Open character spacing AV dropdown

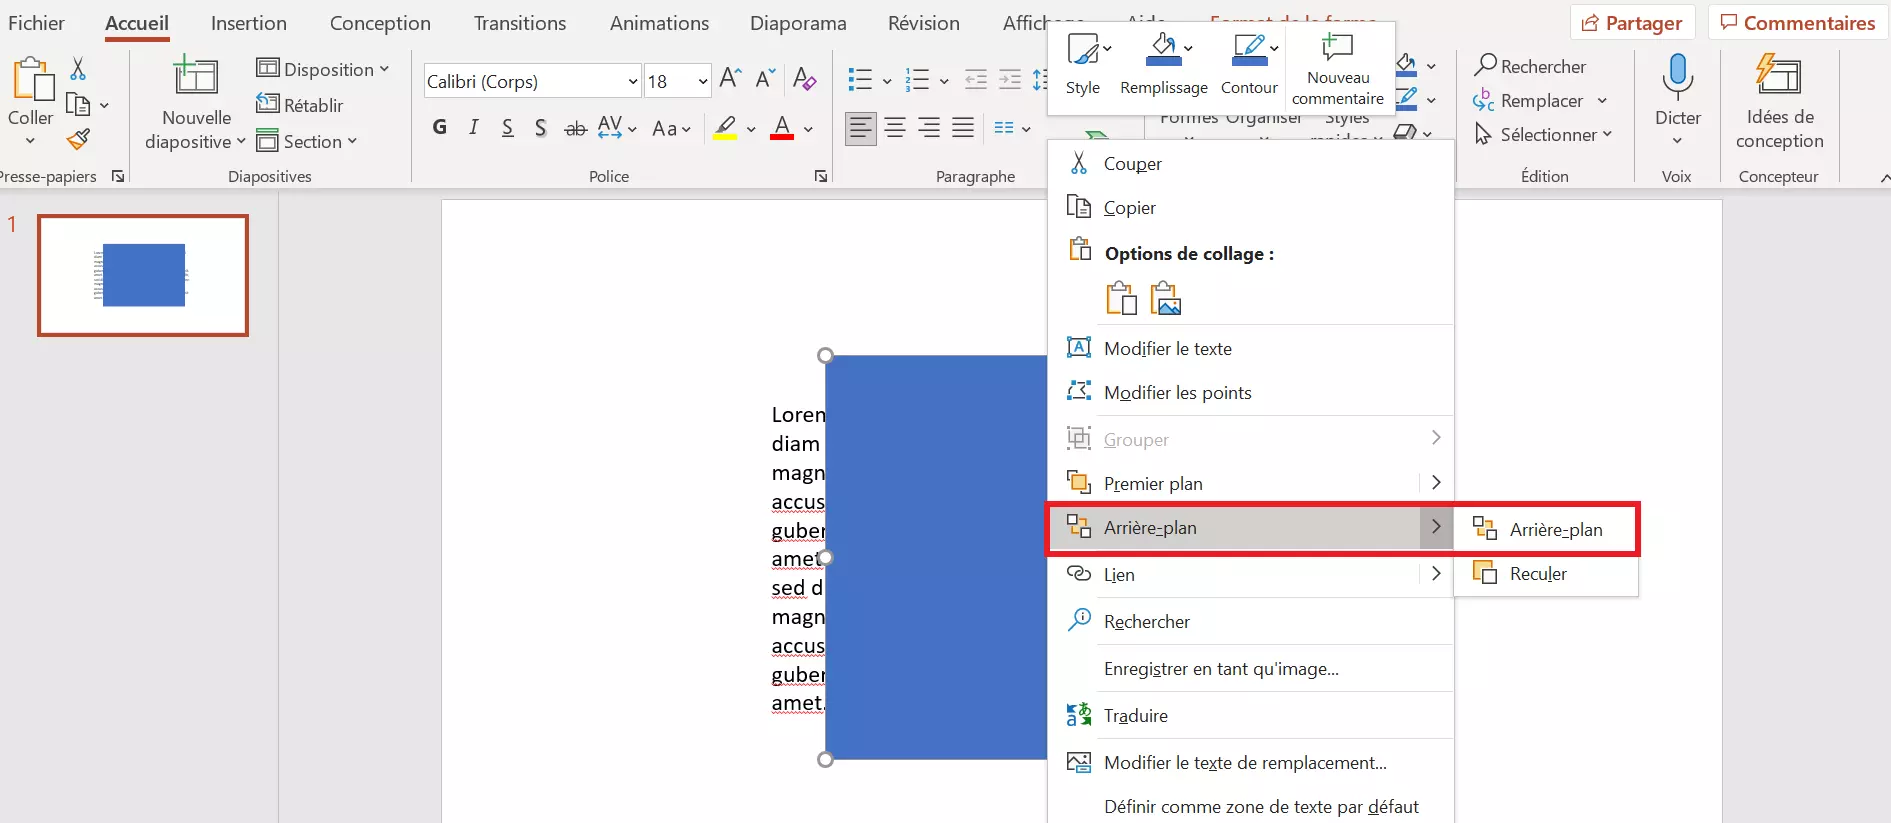coord(617,127)
